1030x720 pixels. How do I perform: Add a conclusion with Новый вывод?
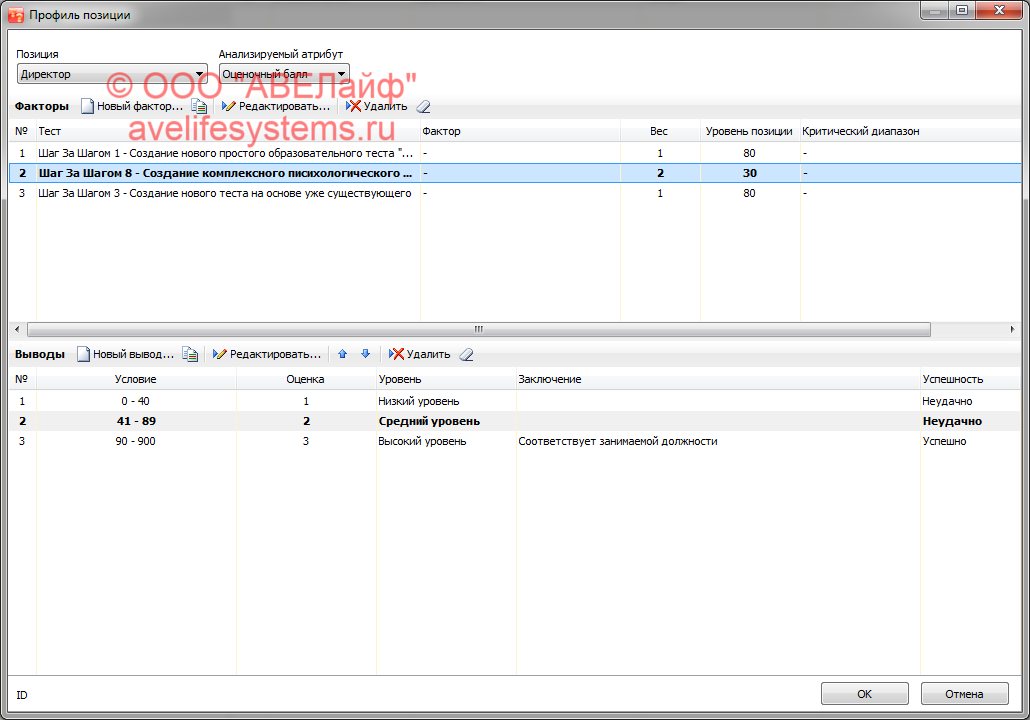127,354
